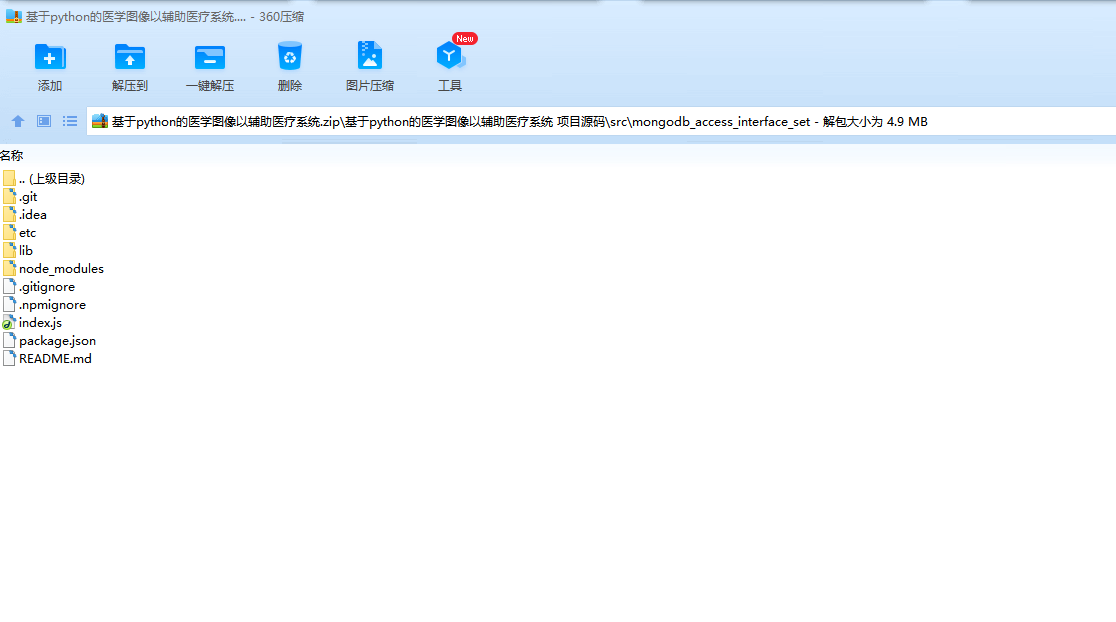
Task: Select the package.json file
Action: coord(50,341)
